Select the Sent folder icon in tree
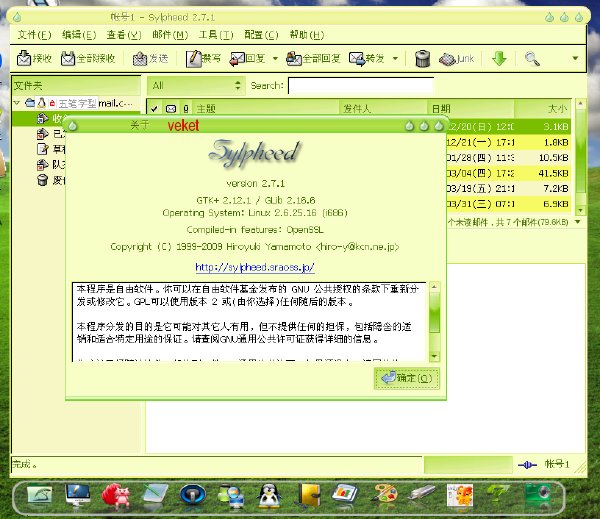 (x=42, y=134)
